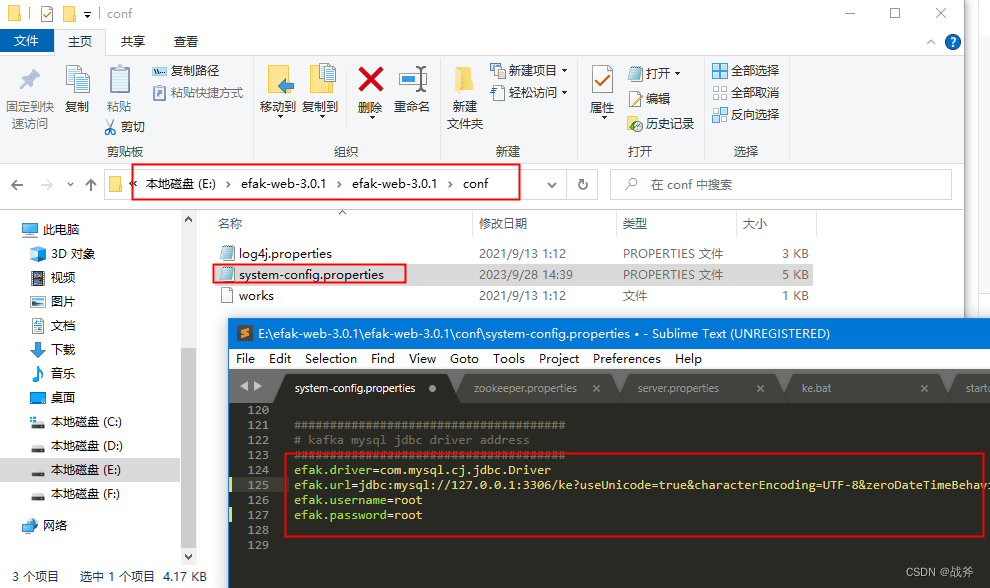The height and width of the screenshot is (588, 990).
Task: Open Sublime Text Goto menu
Action: point(464,359)
